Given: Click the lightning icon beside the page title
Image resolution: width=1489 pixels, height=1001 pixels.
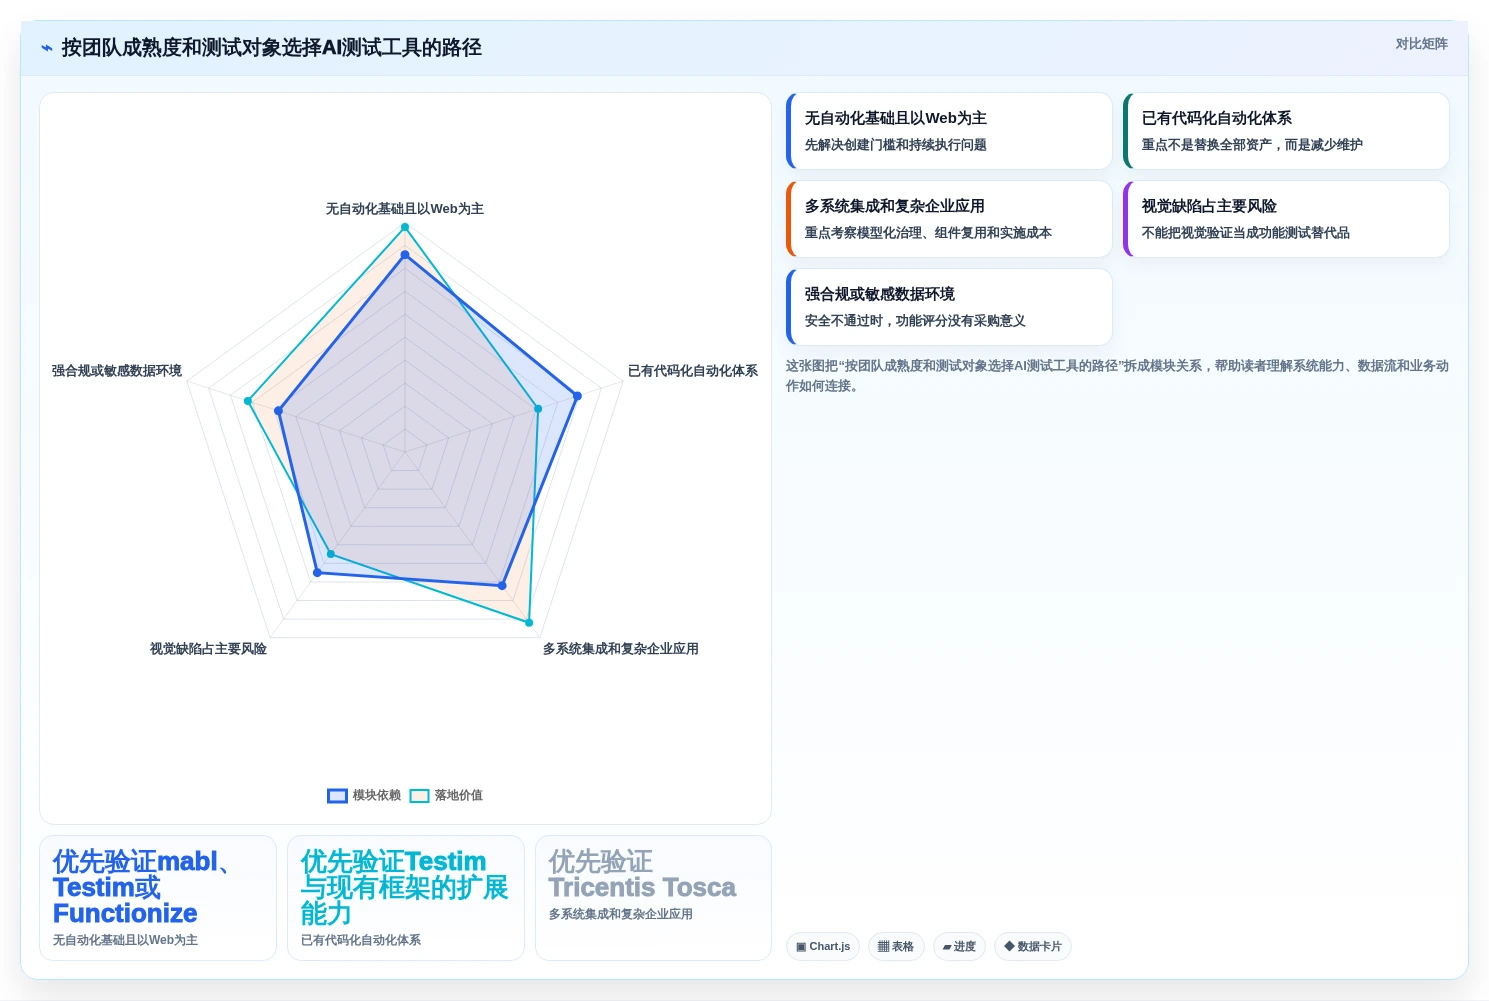Looking at the screenshot, I should (x=46, y=47).
